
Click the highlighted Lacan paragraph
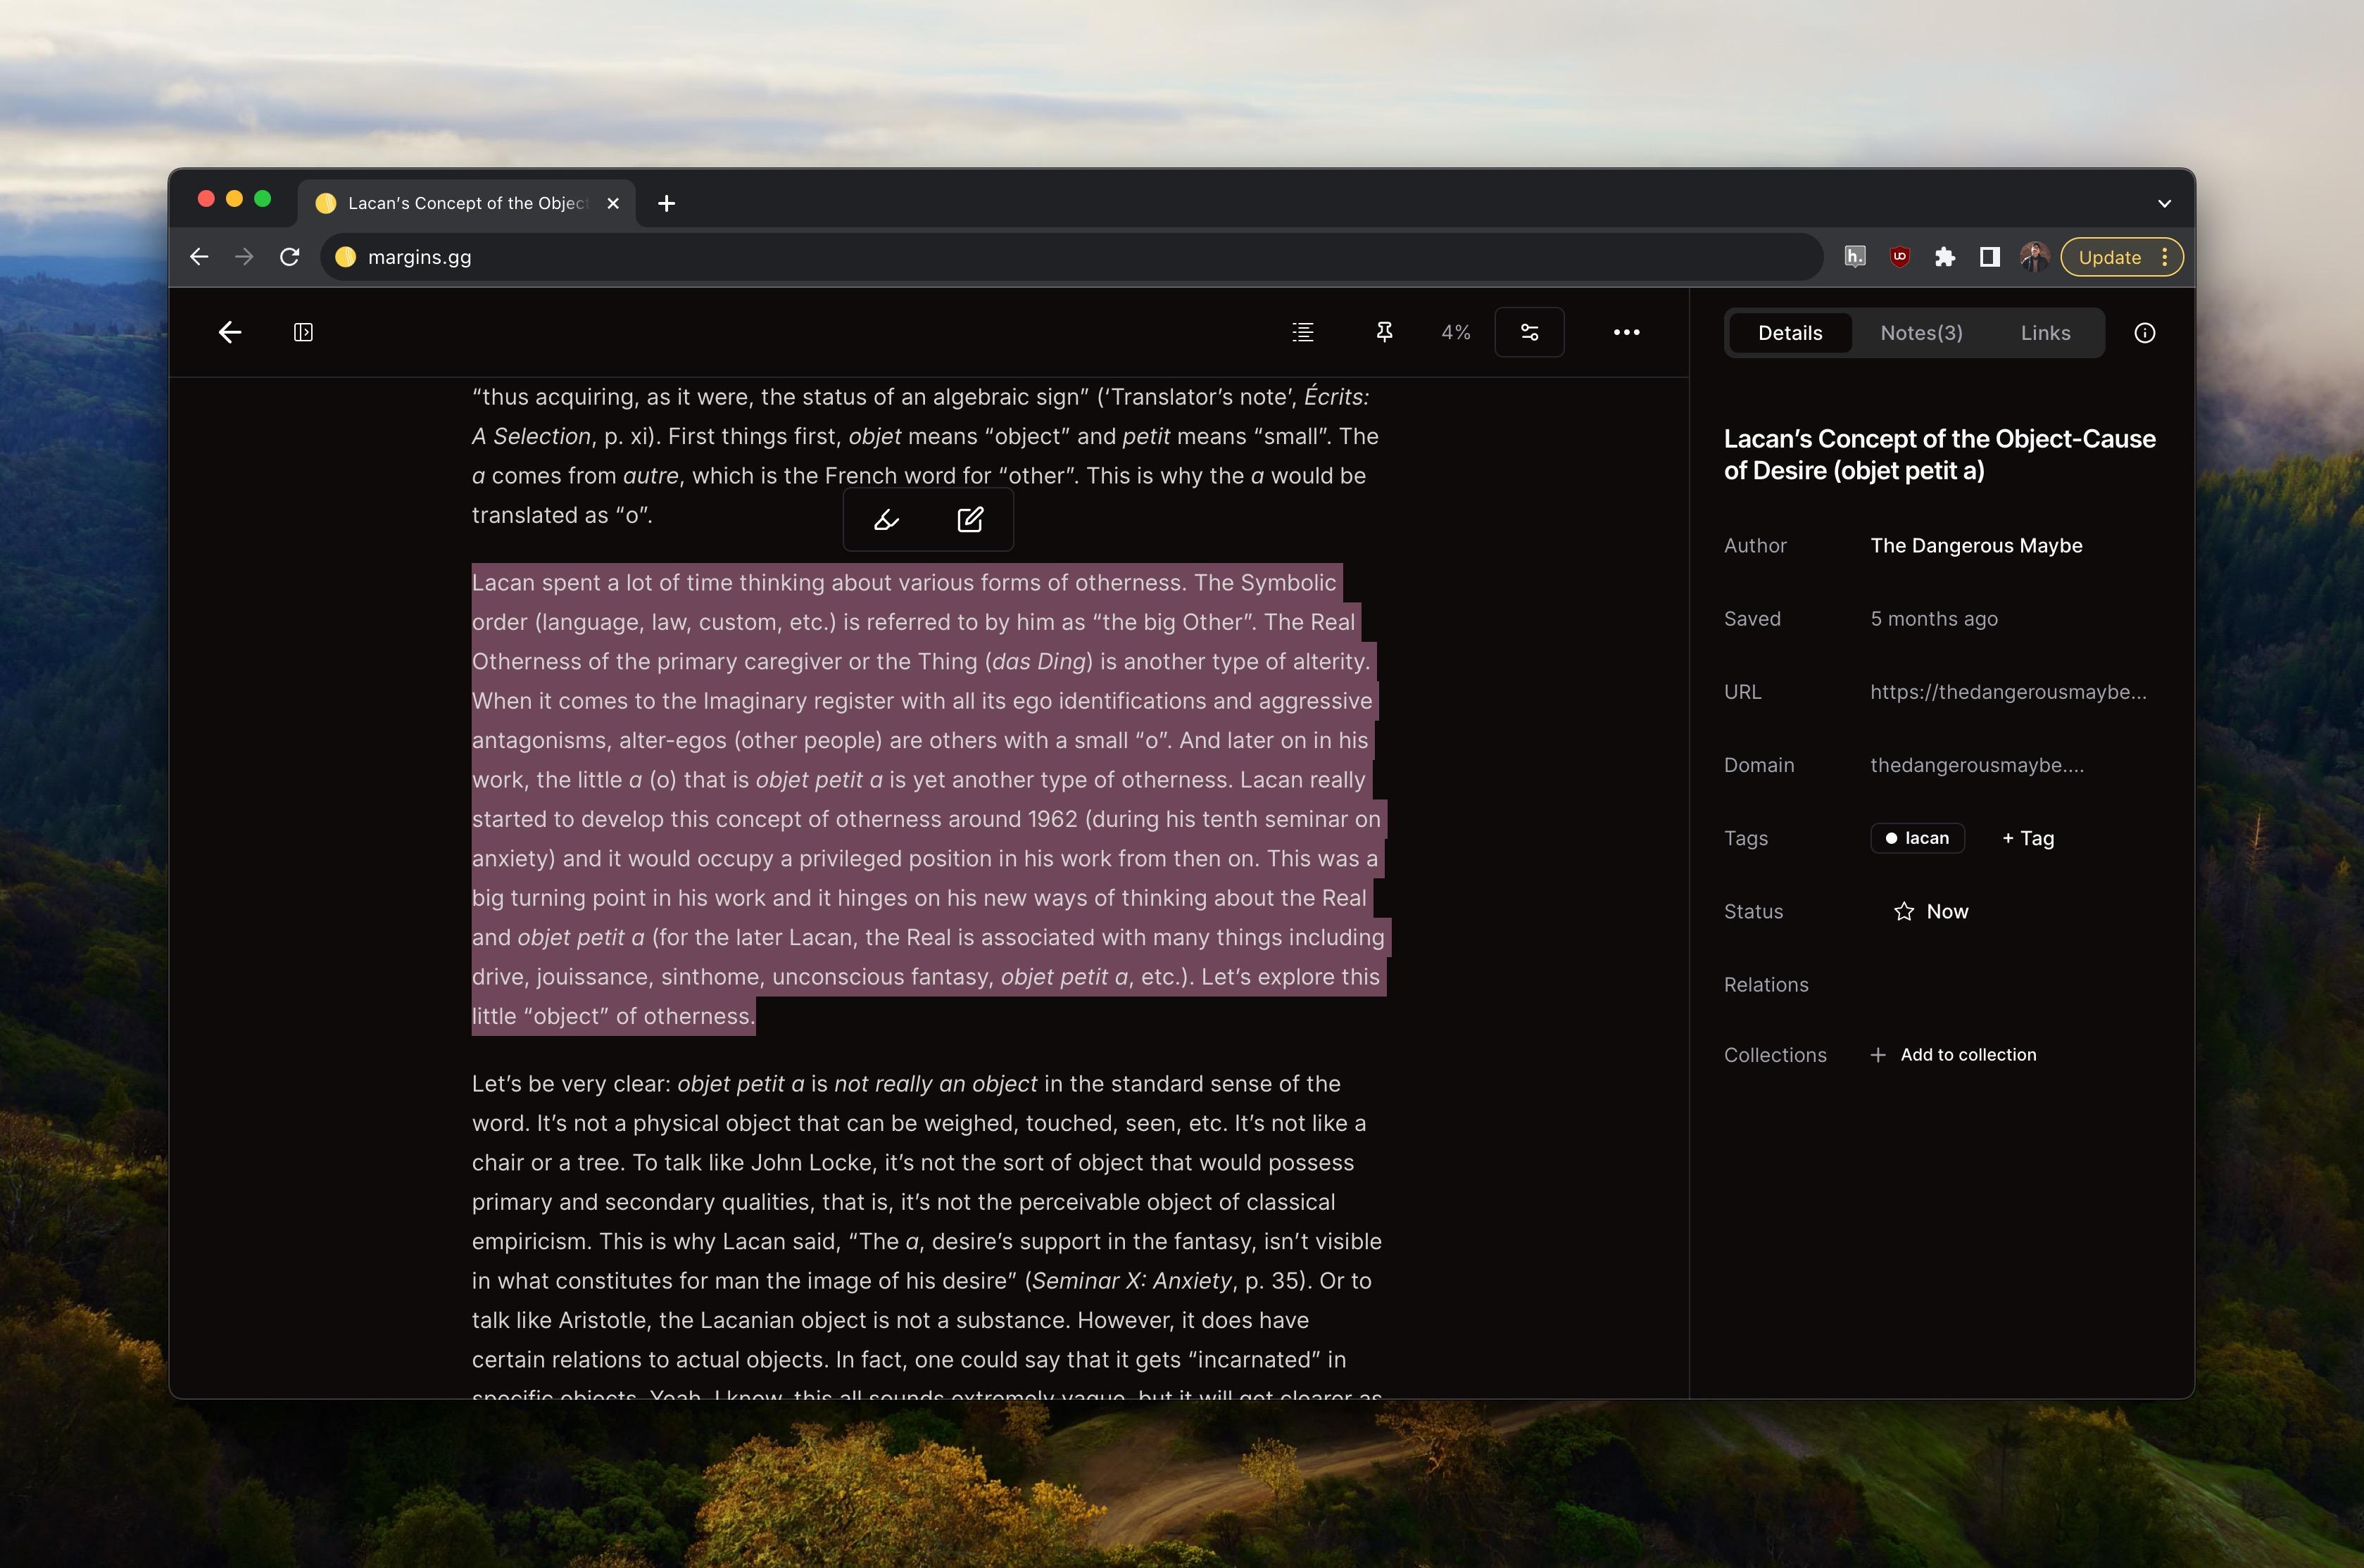tap(929, 799)
